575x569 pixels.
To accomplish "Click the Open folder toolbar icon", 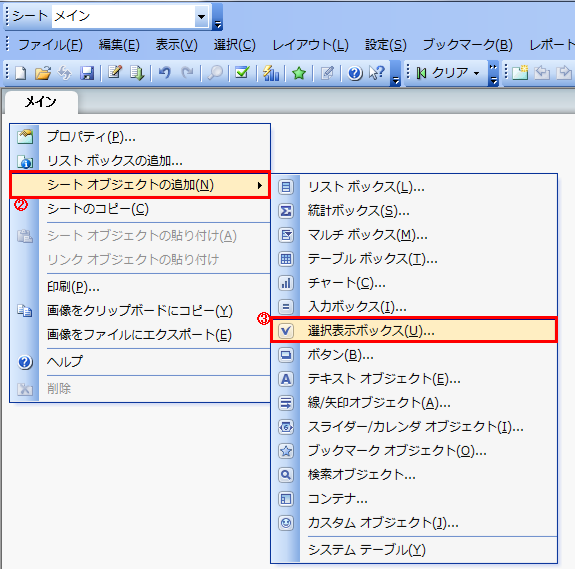I will (43, 73).
